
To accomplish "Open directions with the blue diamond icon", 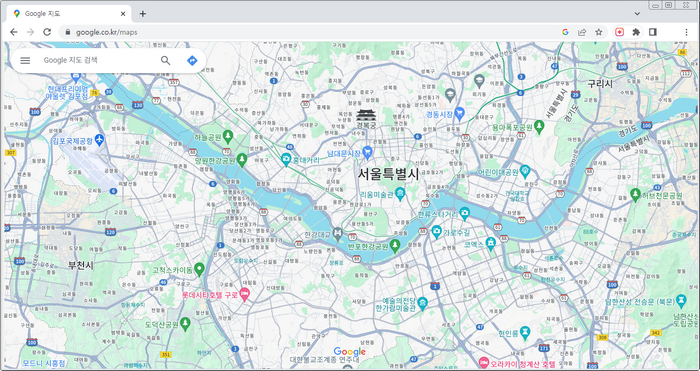I will (192, 61).
